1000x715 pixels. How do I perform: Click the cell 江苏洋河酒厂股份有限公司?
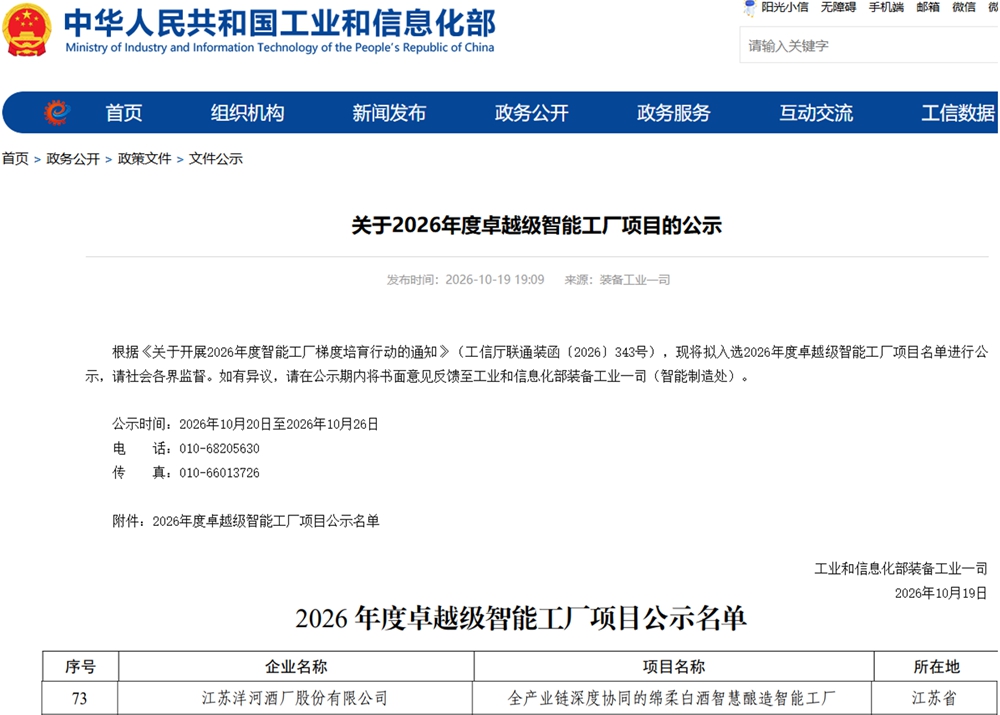click(x=295, y=698)
